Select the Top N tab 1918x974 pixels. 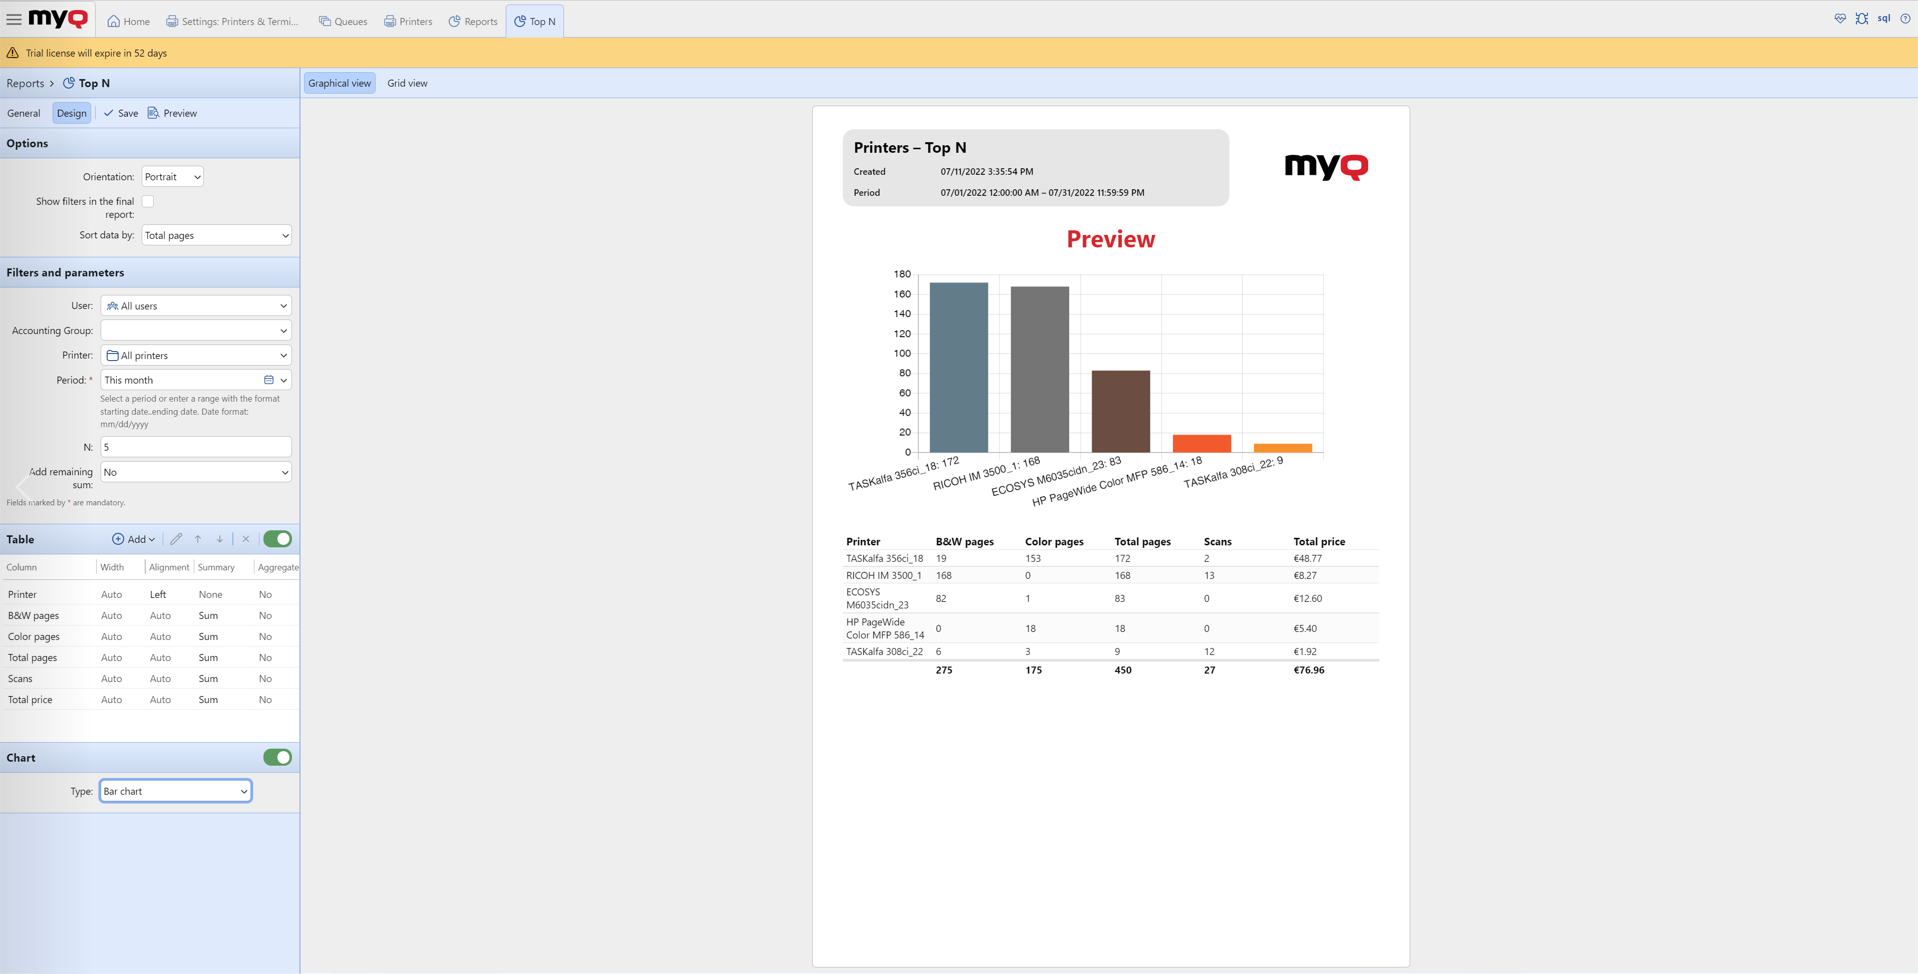click(x=535, y=21)
